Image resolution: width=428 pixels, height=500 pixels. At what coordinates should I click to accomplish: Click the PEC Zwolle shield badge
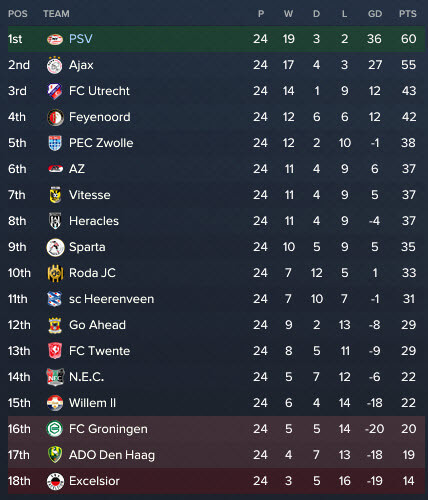(55, 143)
